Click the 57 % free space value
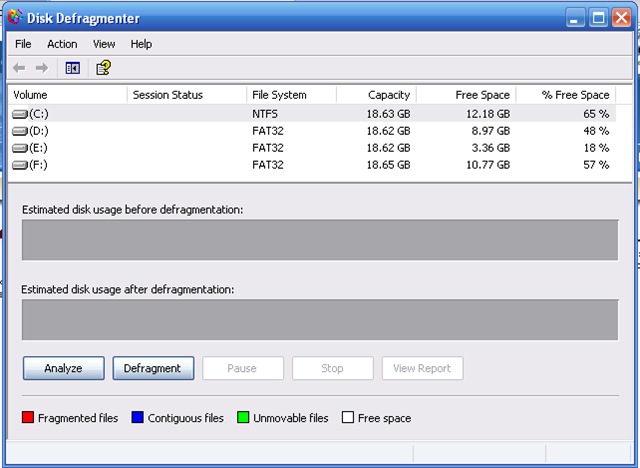Screen dimensions: 640x468 (x=596, y=165)
